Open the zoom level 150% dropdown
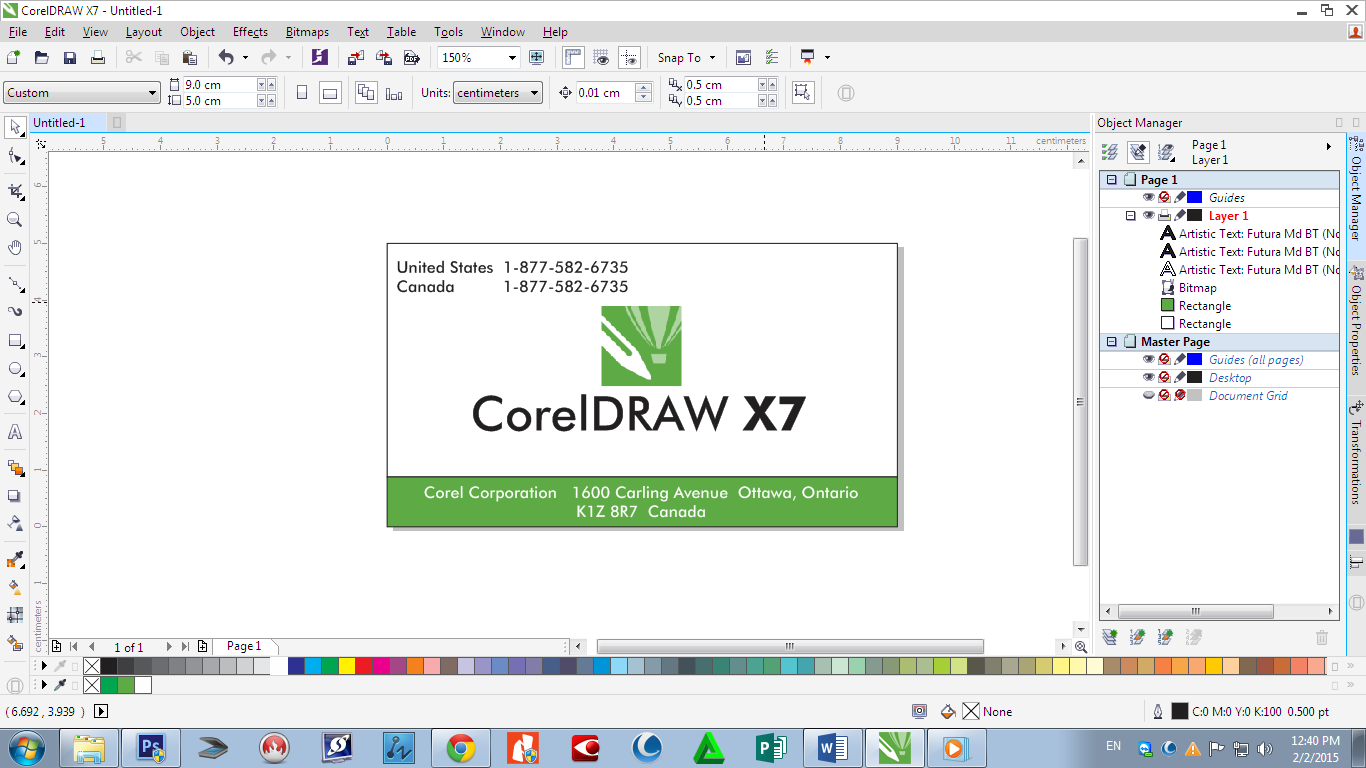1366x768 pixels. (512, 58)
